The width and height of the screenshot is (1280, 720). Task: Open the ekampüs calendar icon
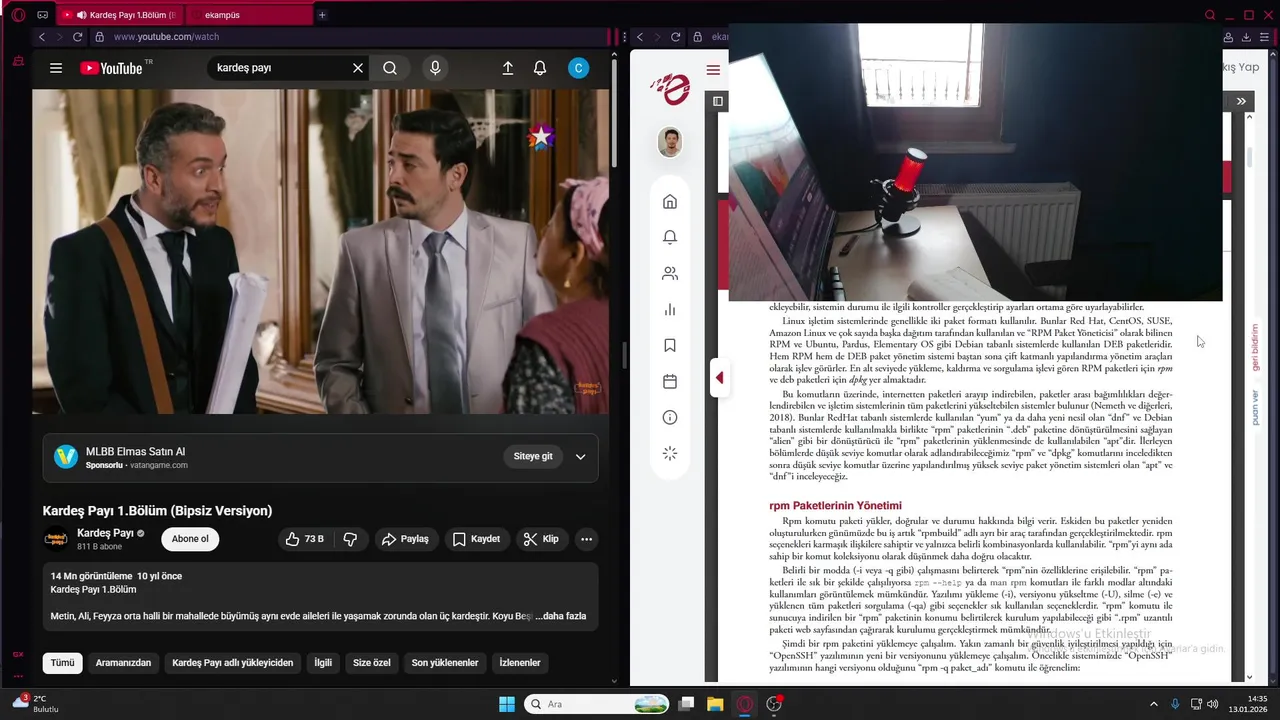(670, 381)
